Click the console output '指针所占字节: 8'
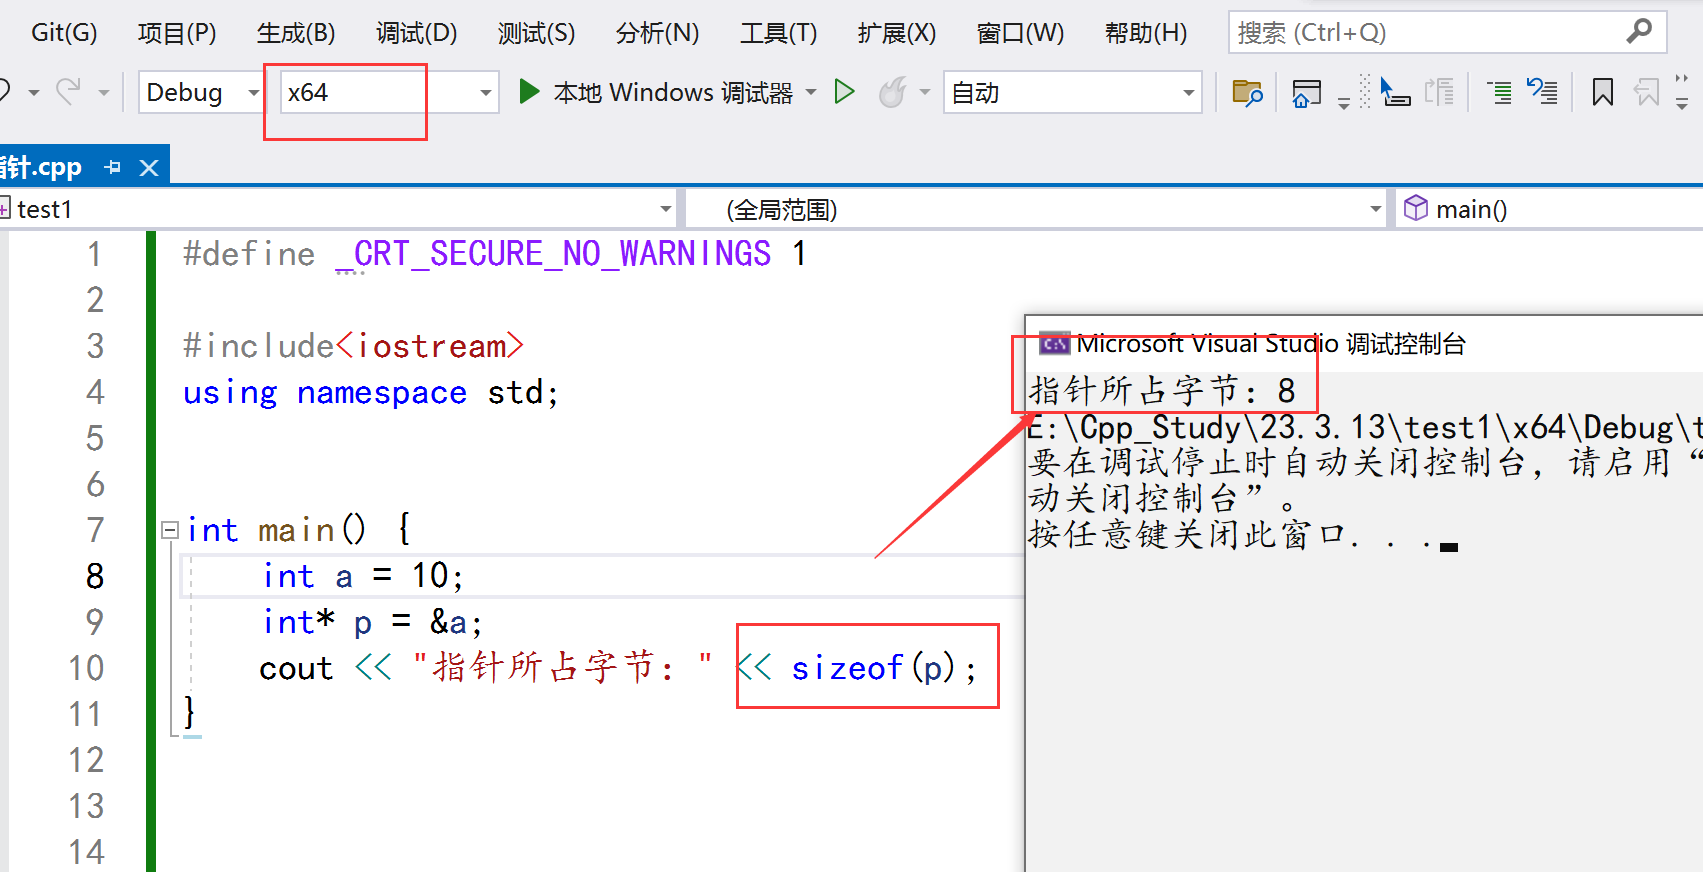The height and width of the screenshot is (872, 1703). point(1163,390)
